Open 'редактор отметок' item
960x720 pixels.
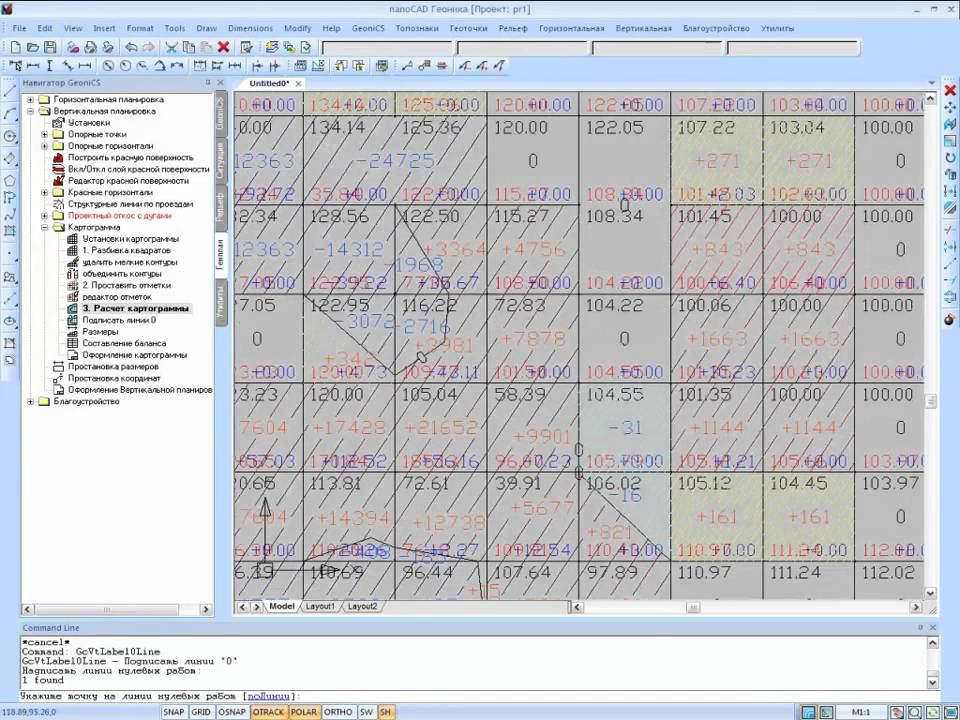click(117, 297)
